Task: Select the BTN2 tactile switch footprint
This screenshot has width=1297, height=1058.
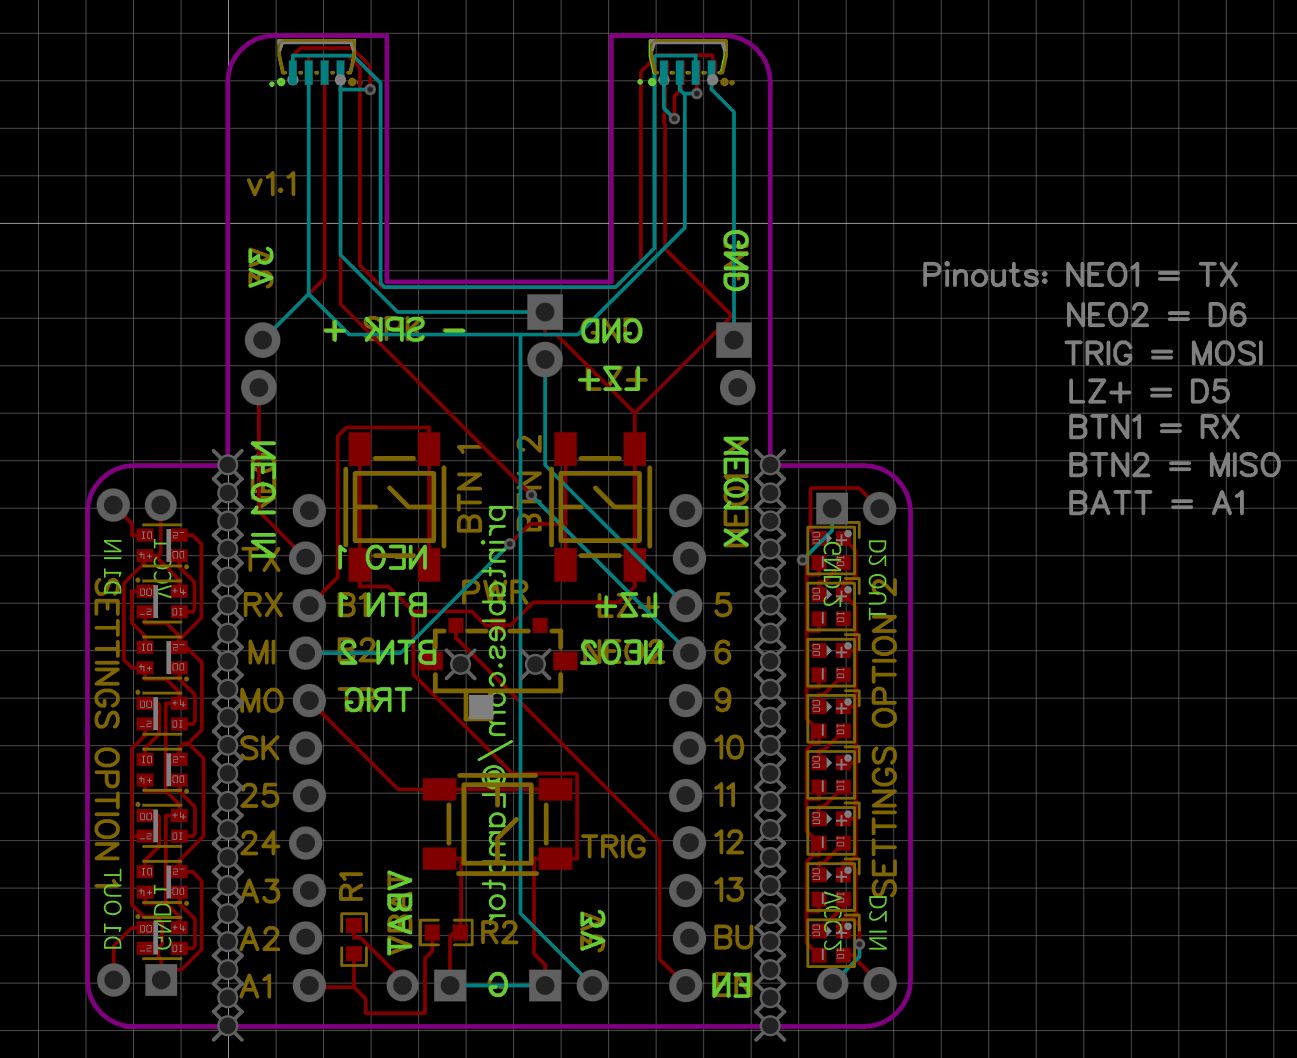Action: (x=600, y=503)
